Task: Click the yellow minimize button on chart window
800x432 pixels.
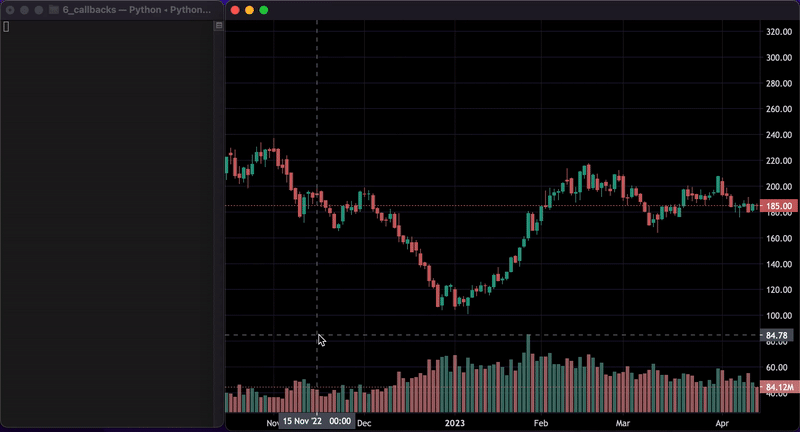Action: click(249, 10)
